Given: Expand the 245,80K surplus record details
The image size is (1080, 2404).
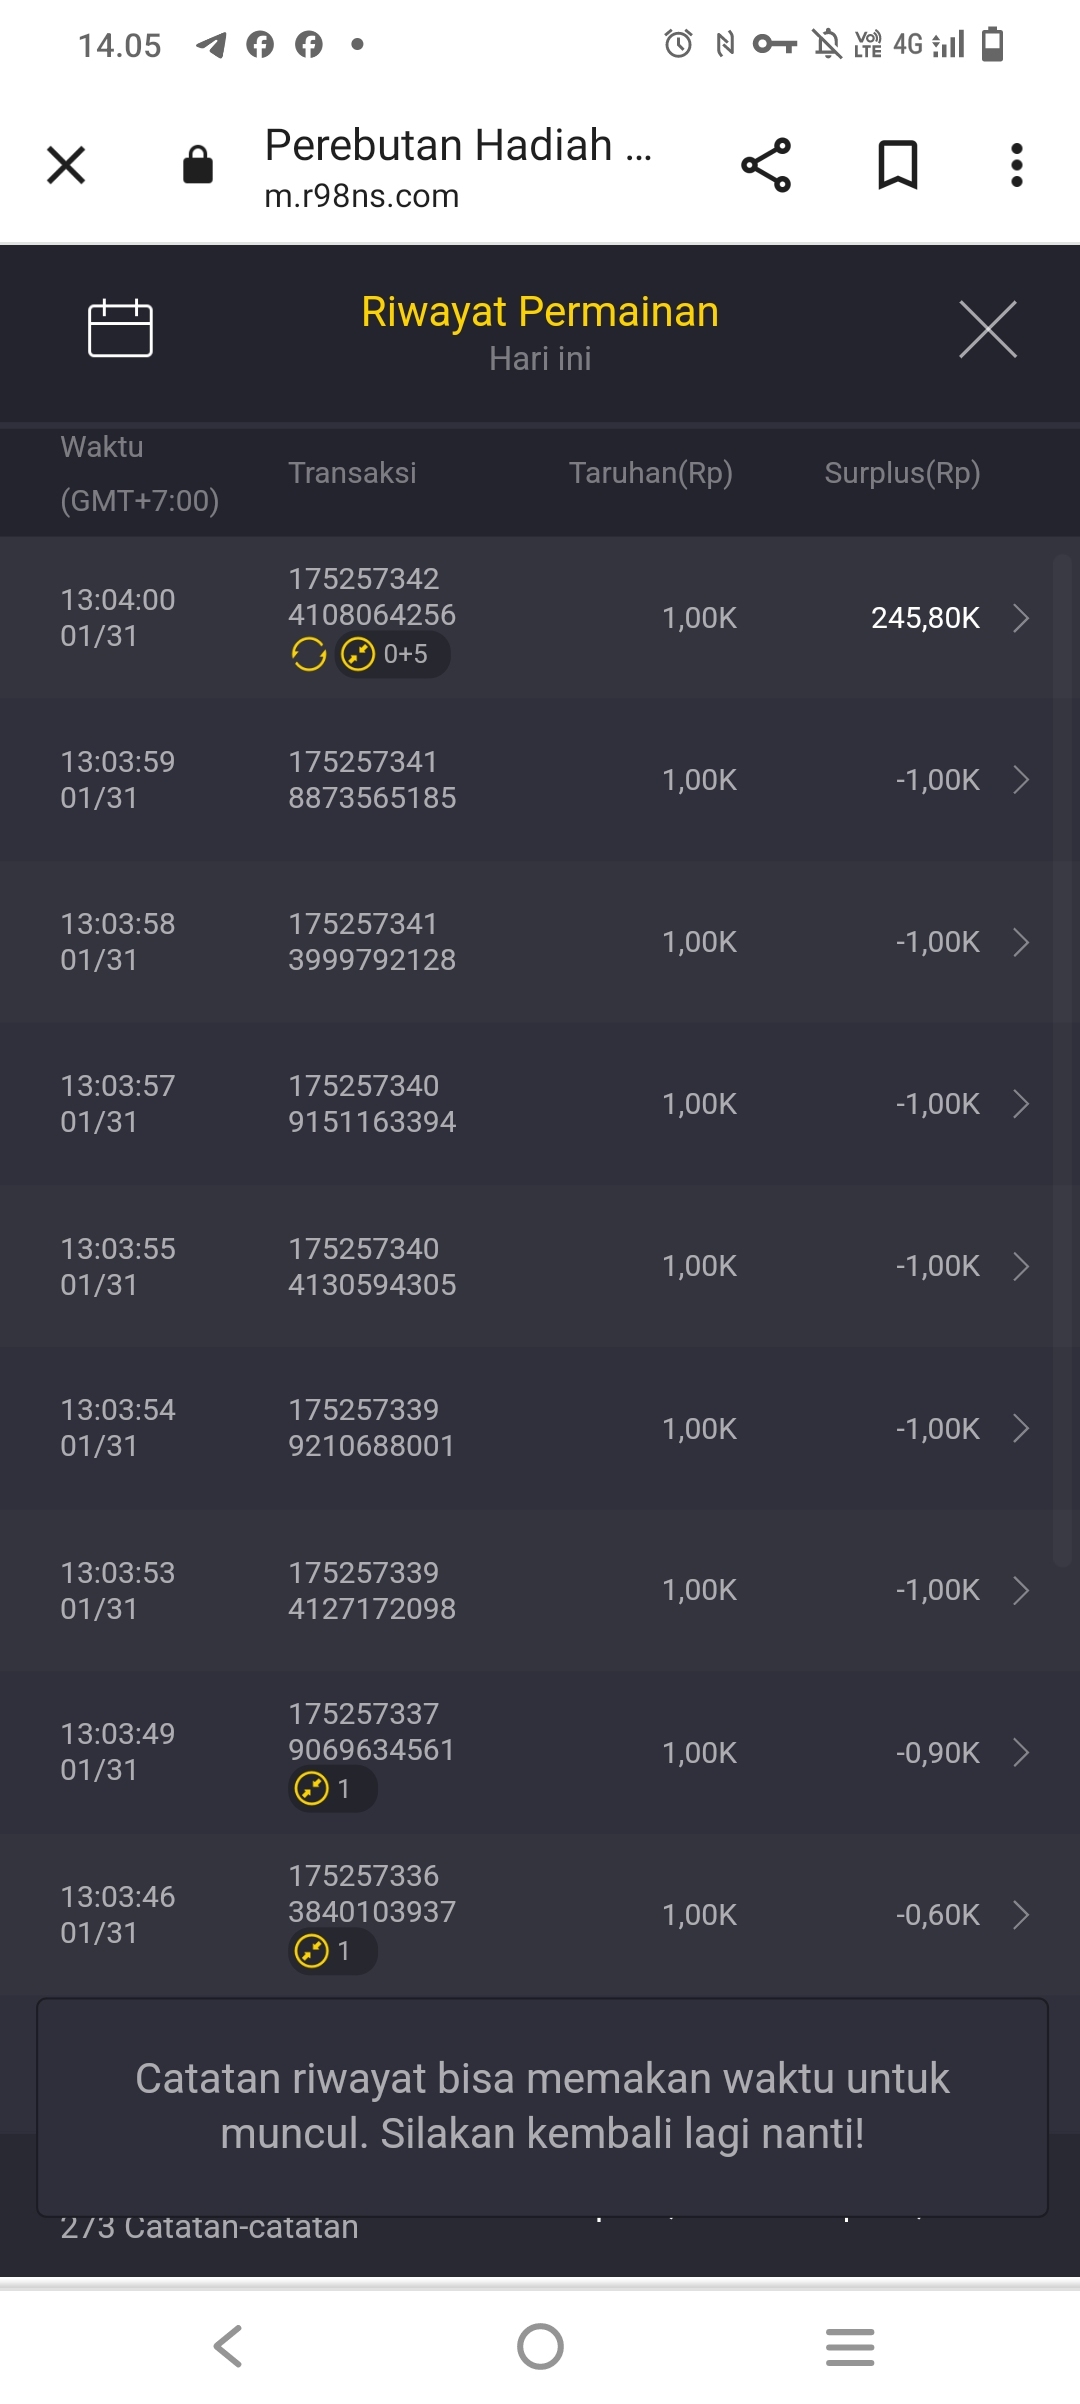Looking at the screenshot, I should point(1020,618).
